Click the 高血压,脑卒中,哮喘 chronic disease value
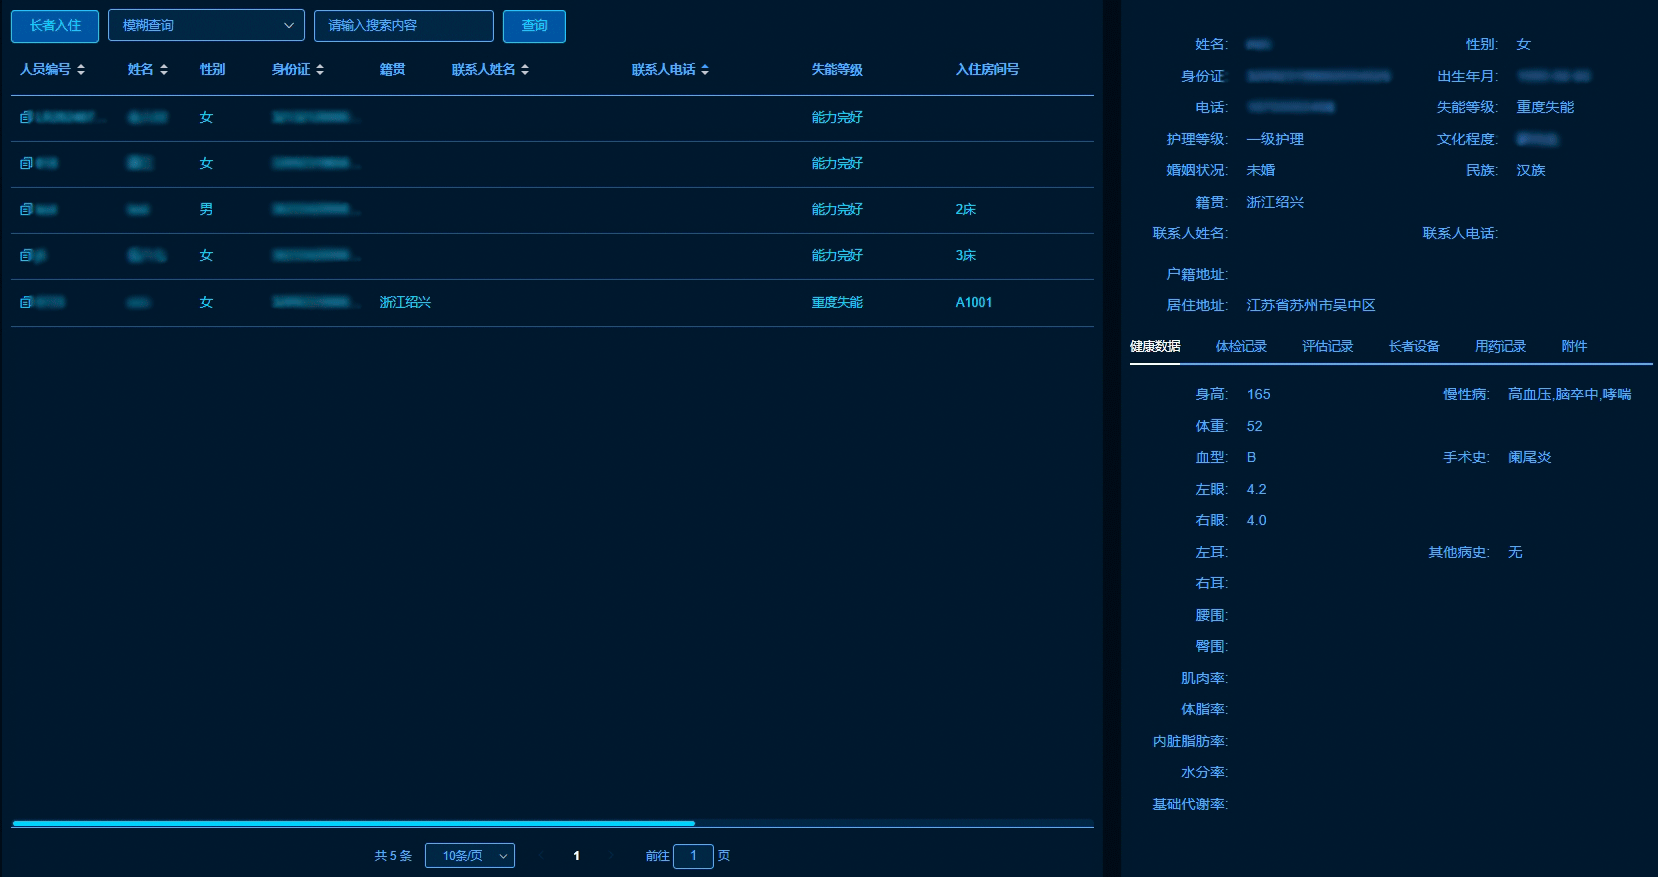The image size is (1658, 877). pos(1570,394)
